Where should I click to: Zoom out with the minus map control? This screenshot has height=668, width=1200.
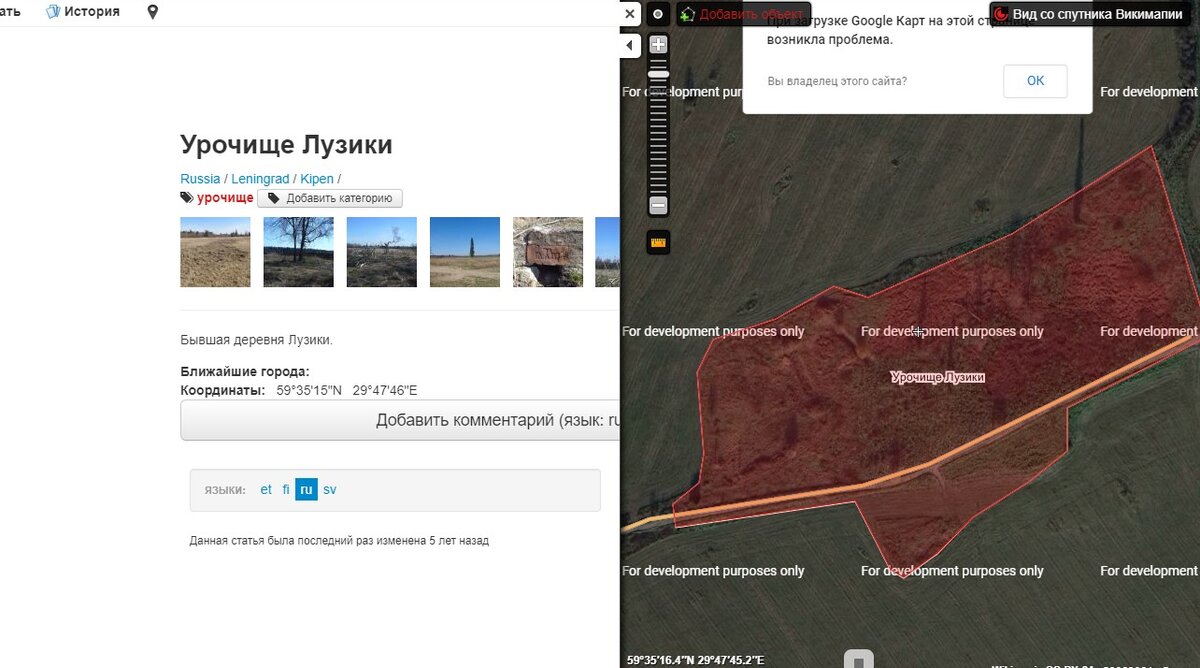pyautogui.click(x=658, y=205)
